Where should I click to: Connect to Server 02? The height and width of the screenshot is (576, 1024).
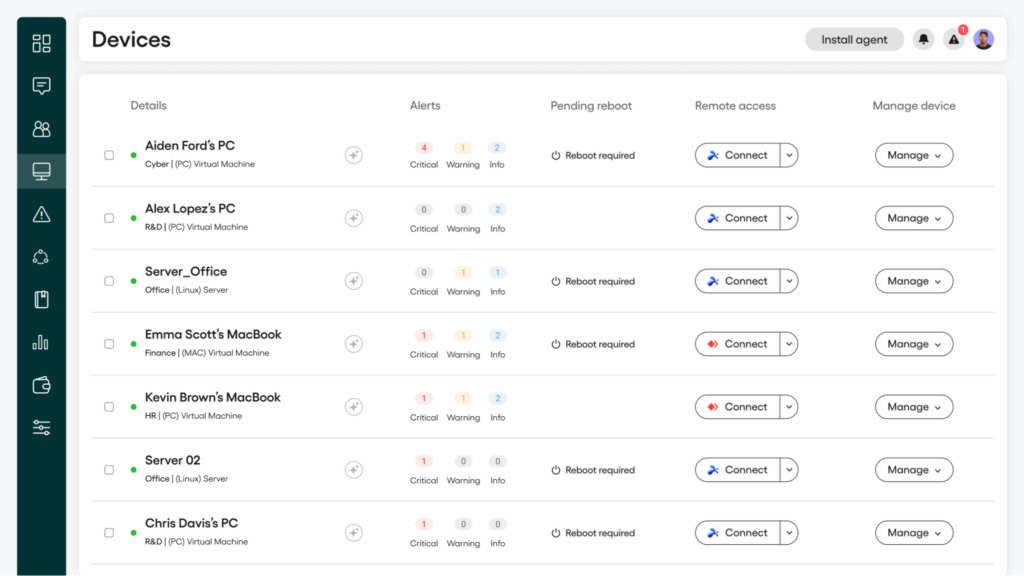pyautogui.click(x=737, y=470)
